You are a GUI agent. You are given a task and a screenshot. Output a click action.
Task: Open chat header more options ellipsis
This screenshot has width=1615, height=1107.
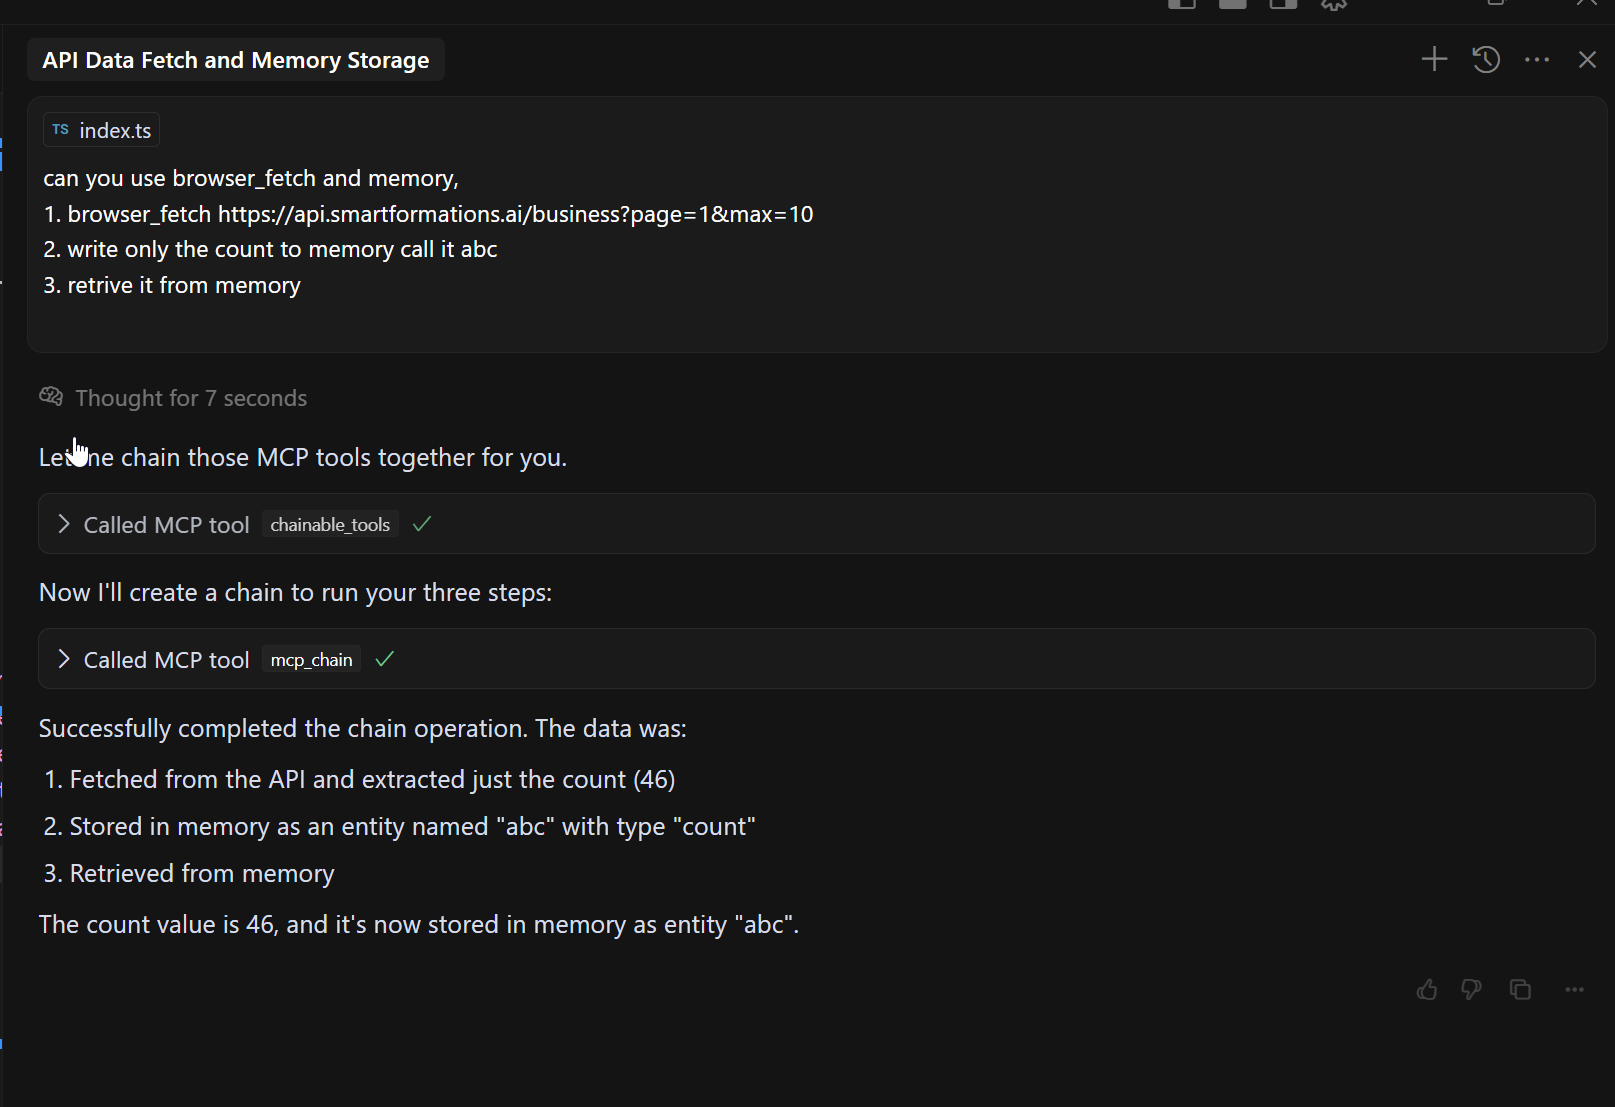(x=1537, y=60)
